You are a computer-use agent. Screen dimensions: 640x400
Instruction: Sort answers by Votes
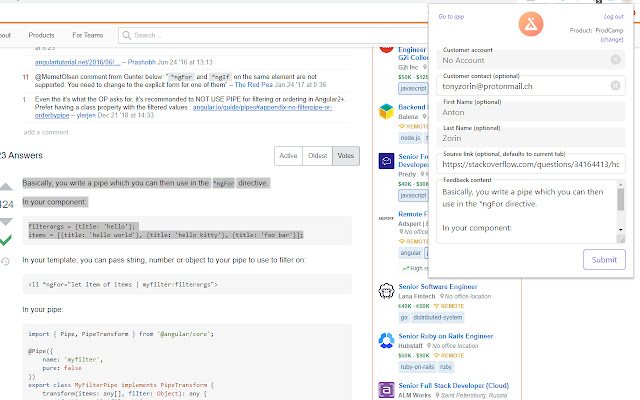pyautogui.click(x=346, y=156)
